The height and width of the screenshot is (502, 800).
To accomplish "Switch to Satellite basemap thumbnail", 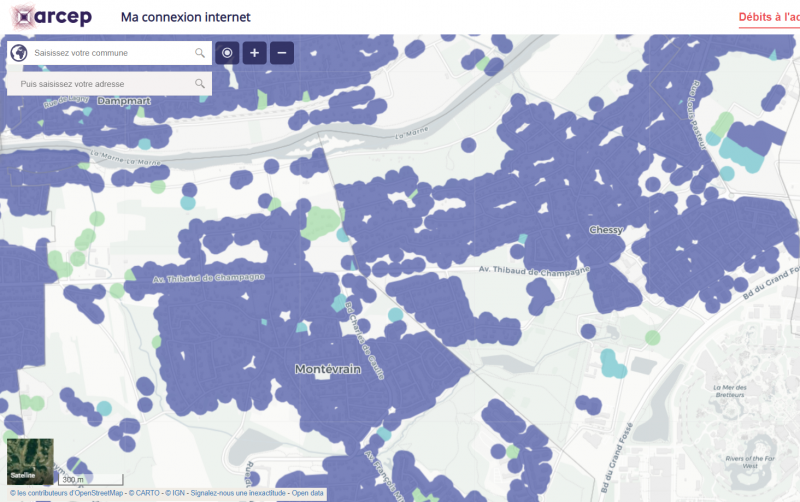I will click(x=30, y=461).
